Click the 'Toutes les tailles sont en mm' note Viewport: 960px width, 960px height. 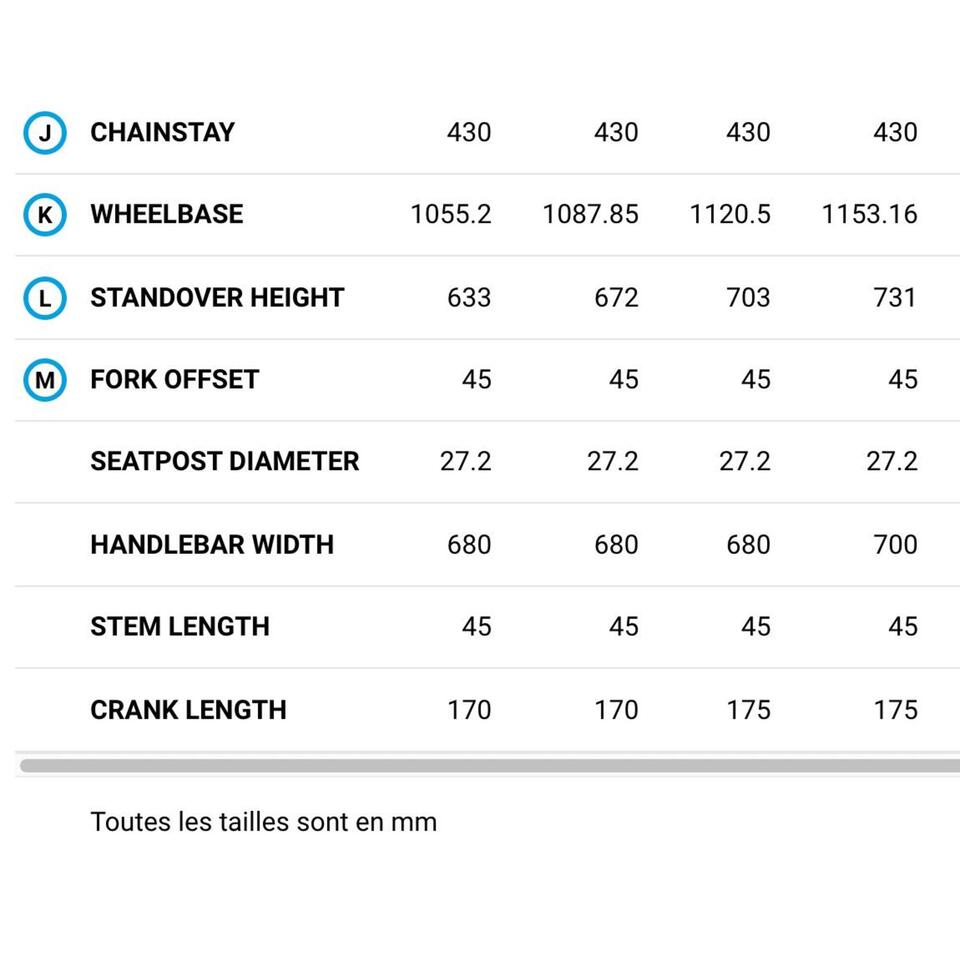click(264, 822)
